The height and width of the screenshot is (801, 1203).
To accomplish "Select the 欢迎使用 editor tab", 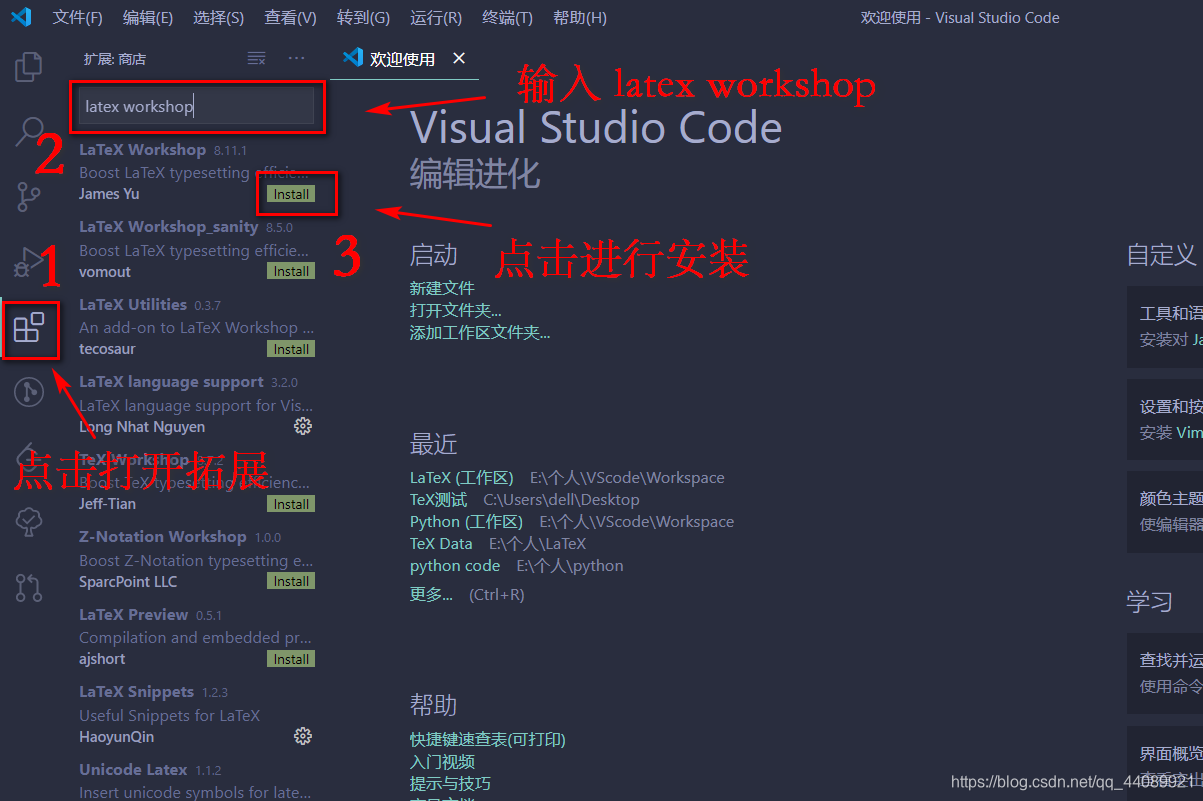I will coord(403,59).
